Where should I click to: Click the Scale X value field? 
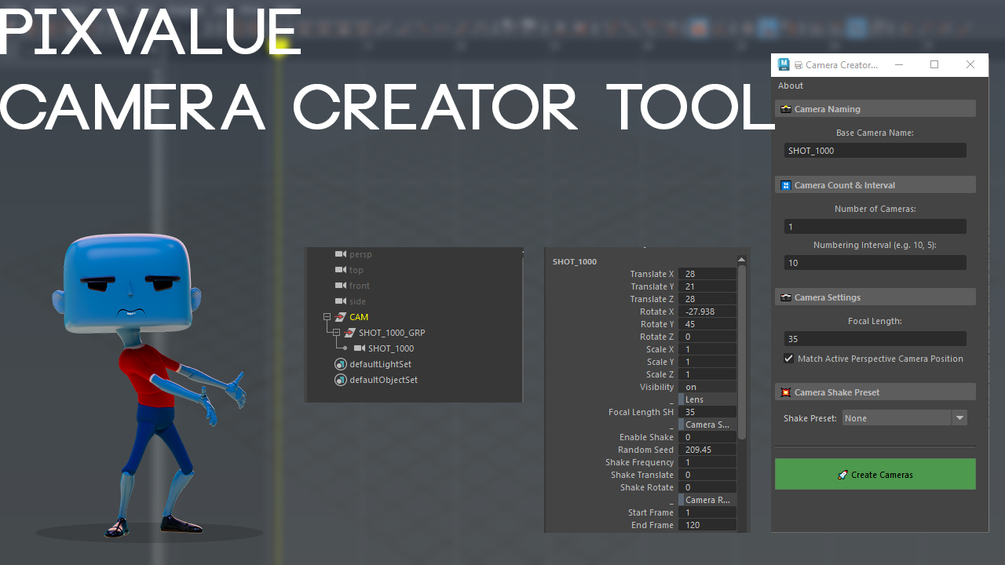pyautogui.click(x=707, y=349)
